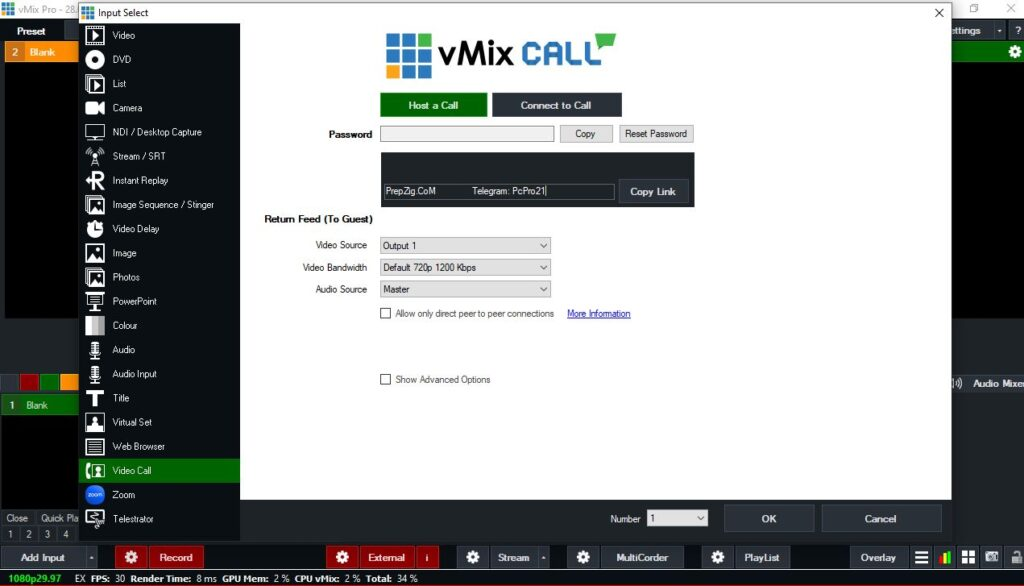Screen dimensions: 1024x586
Task: Open the hamburger menu icon in bottom bar
Action: point(921,557)
